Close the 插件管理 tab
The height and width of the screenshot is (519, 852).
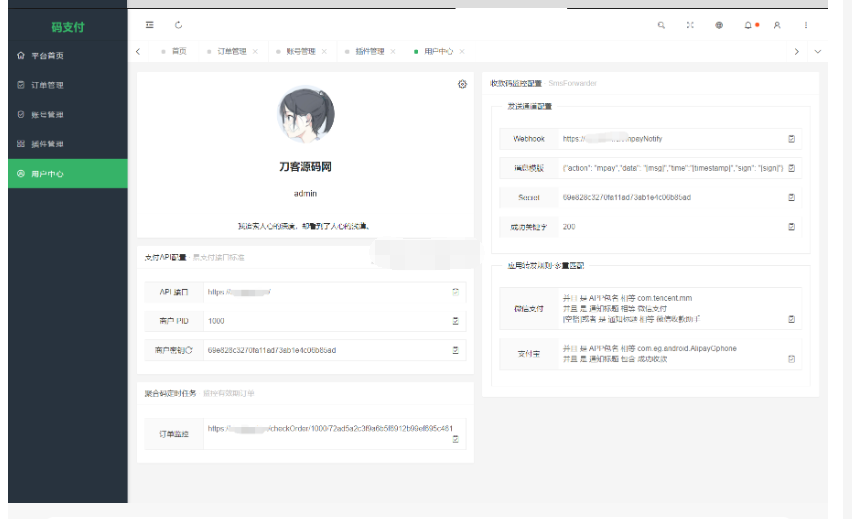(393, 52)
